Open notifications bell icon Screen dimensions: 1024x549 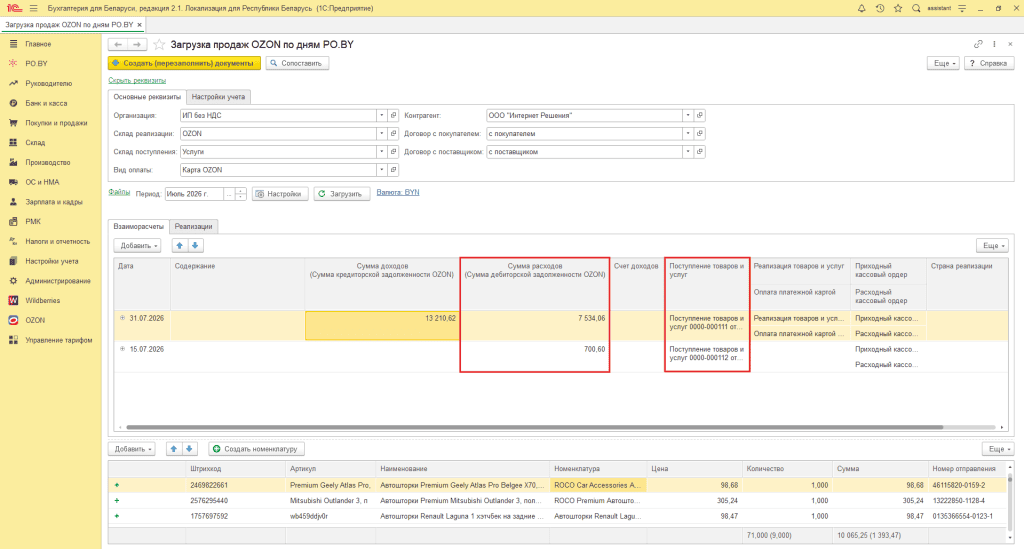(x=861, y=8)
